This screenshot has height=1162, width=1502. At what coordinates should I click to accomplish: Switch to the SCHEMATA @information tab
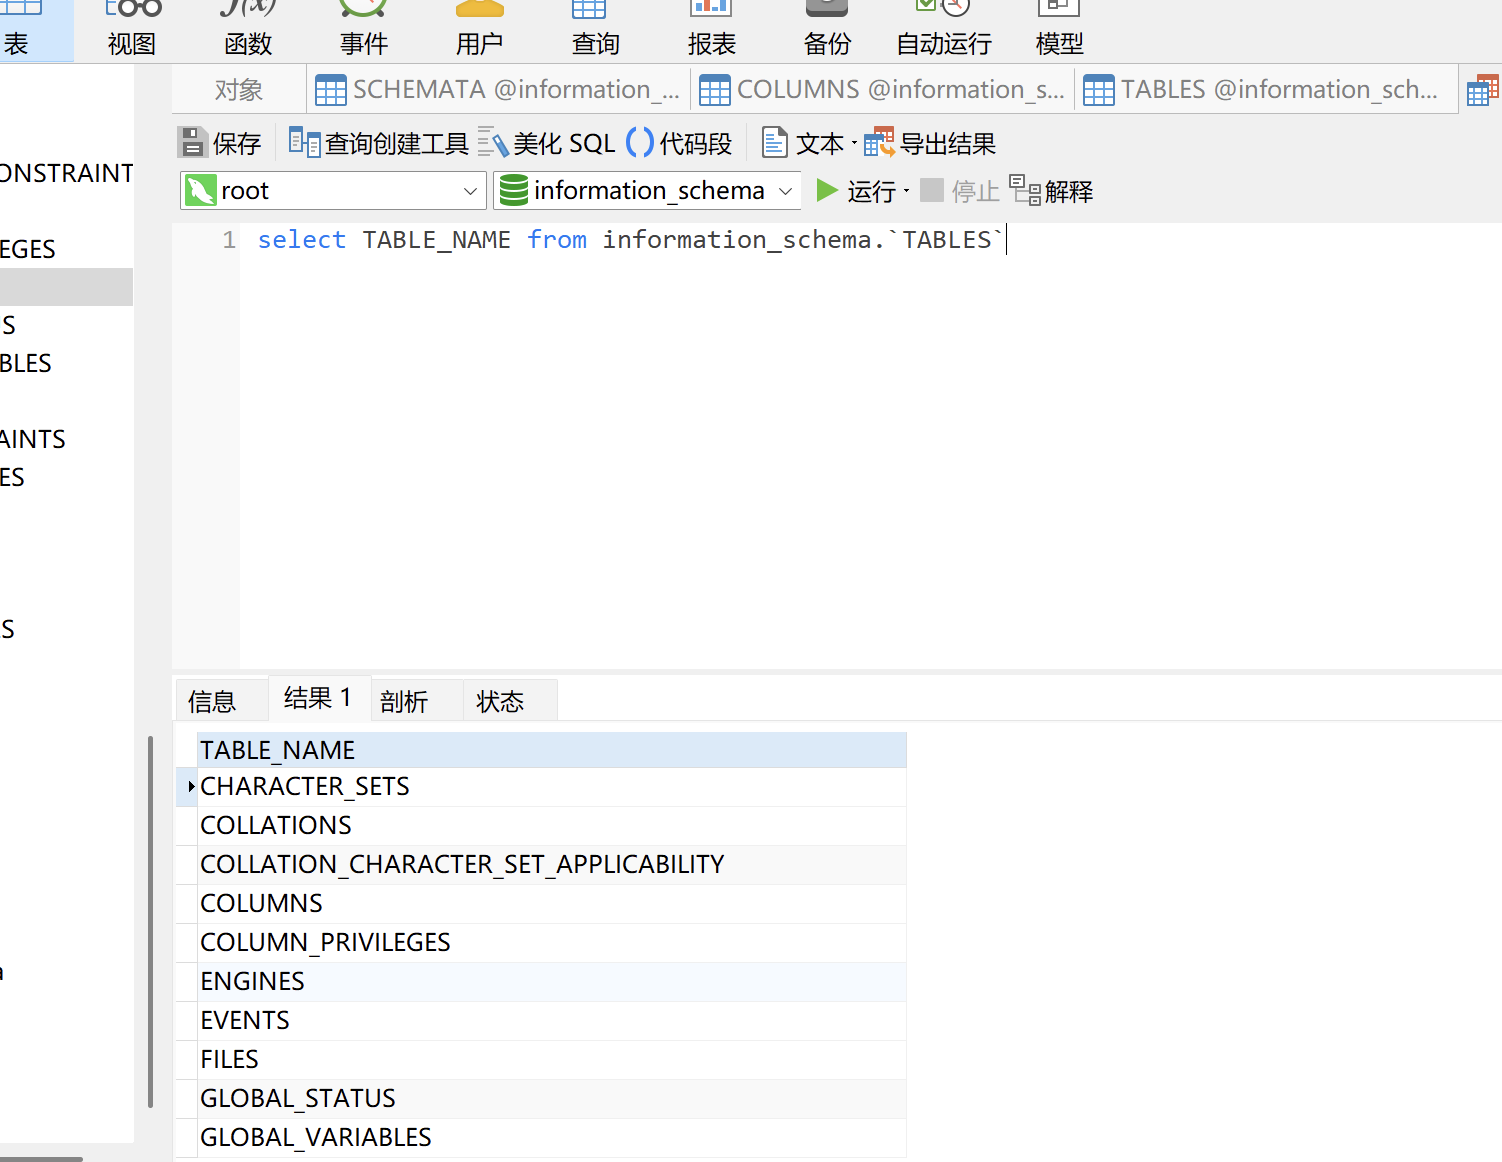(x=498, y=90)
